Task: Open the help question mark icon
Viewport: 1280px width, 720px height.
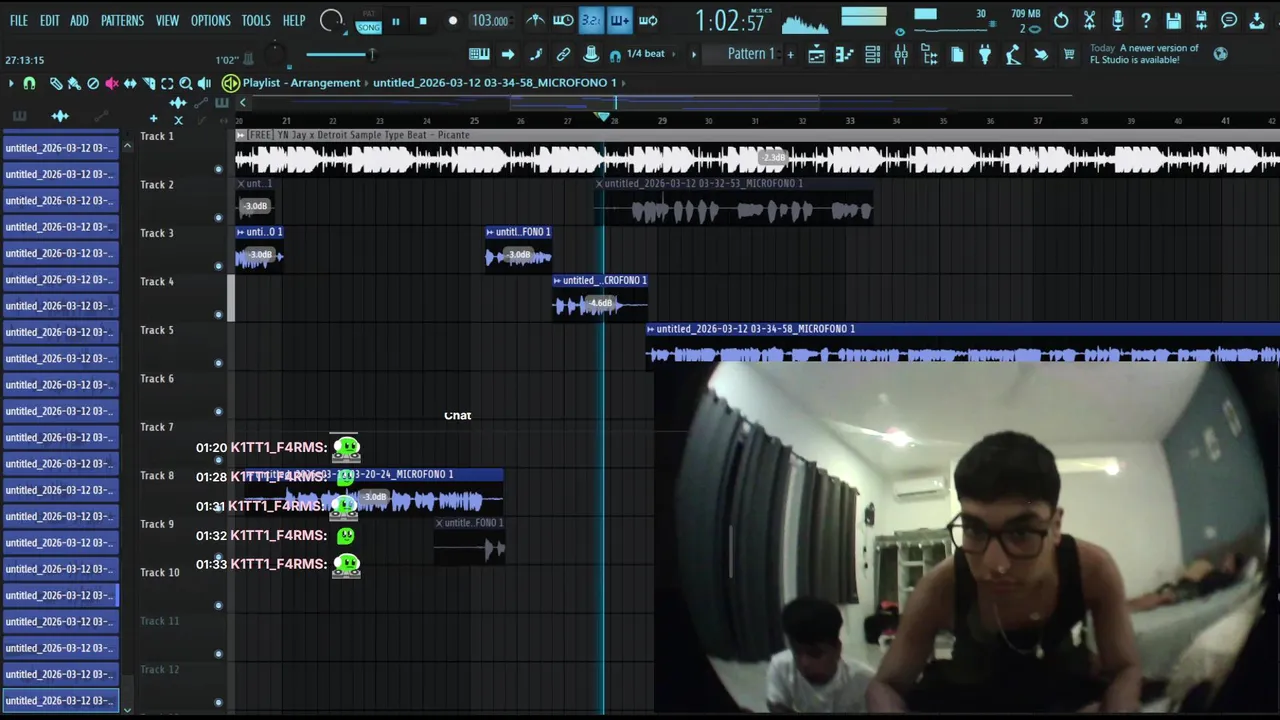Action: tap(1145, 20)
